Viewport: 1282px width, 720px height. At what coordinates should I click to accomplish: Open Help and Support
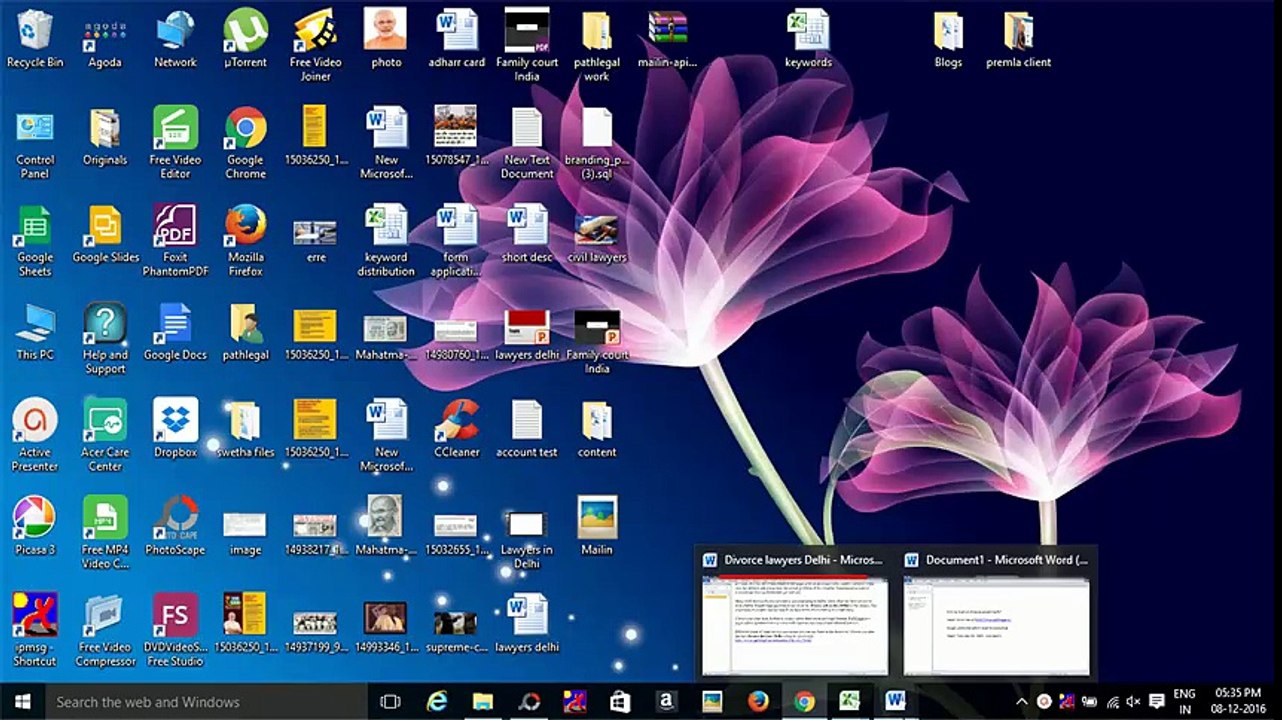click(105, 338)
